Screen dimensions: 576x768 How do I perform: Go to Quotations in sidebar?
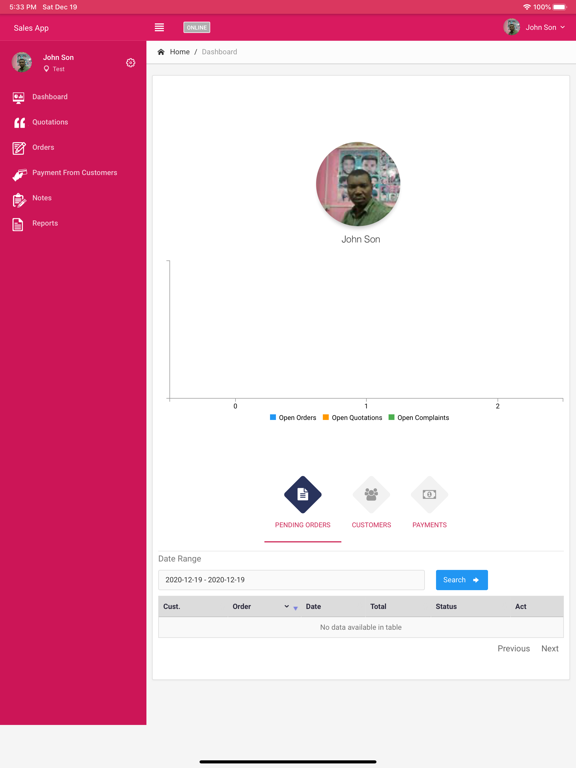coord(50,122)
